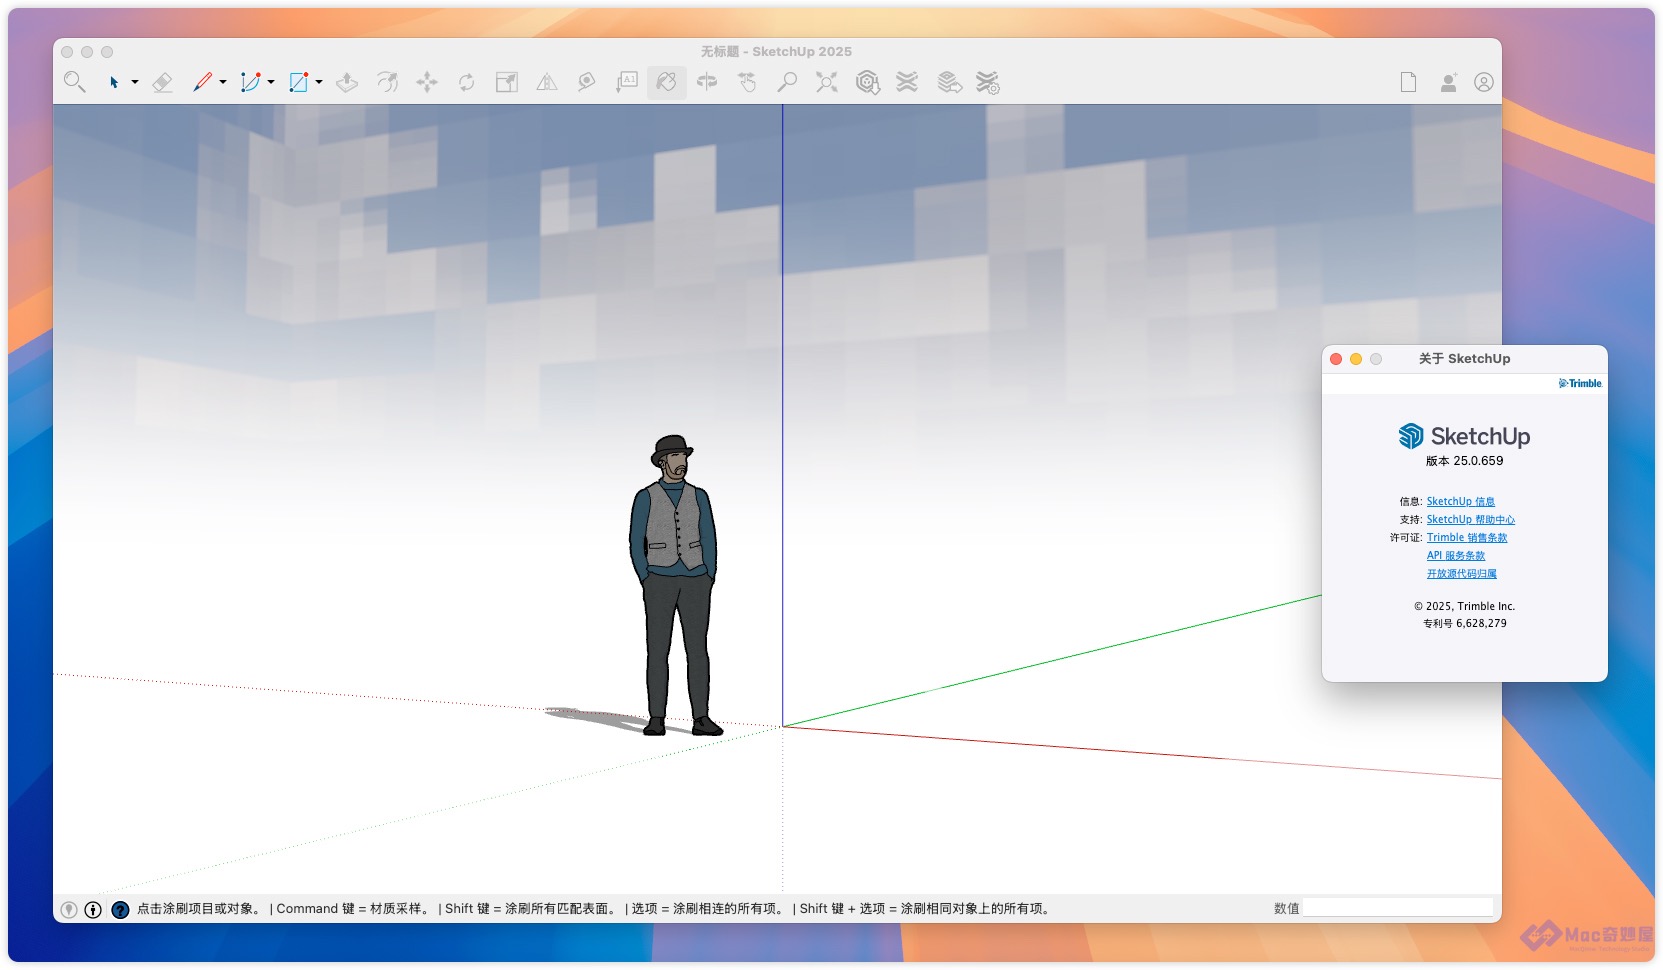The width and height of the screenshot is (1663, 970).
Task: Click the 数值 measurements input field
Action: pos(1398,908)
